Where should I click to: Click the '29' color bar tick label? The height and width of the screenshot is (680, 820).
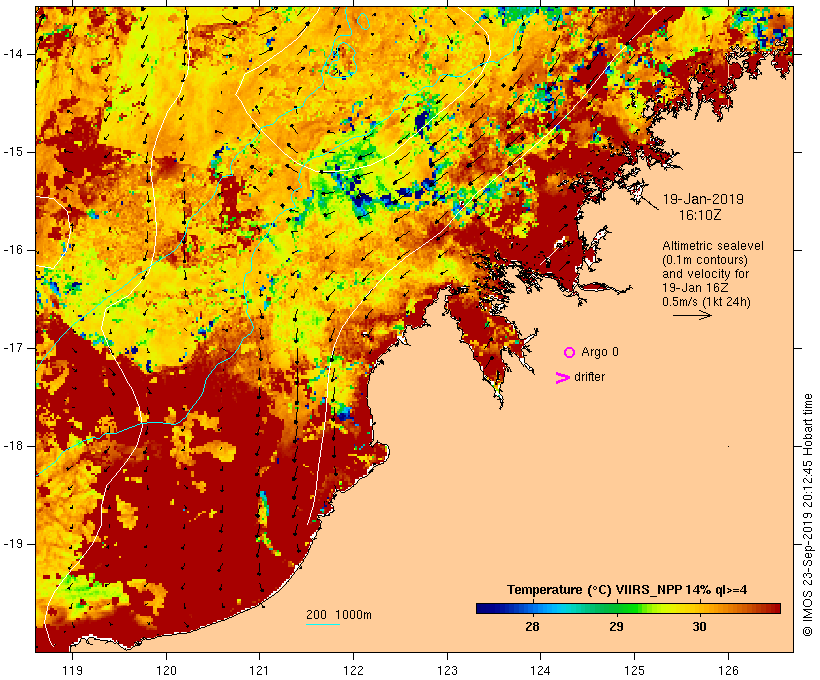[616, 627]
